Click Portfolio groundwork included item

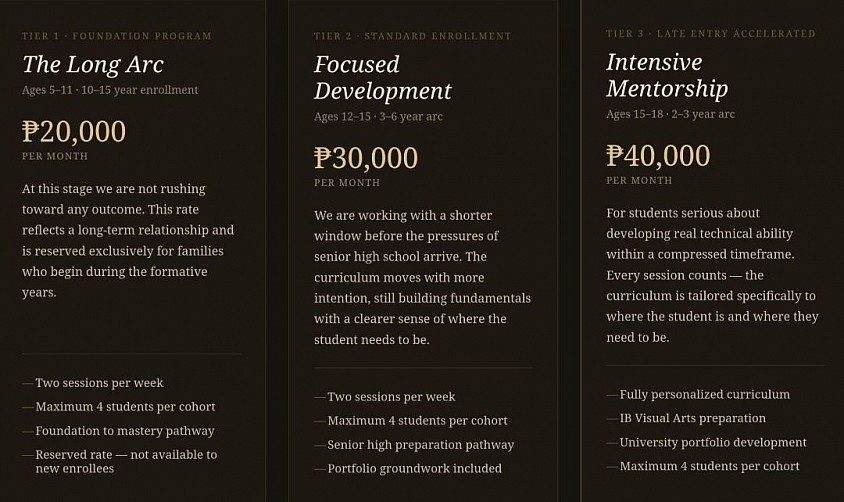pos(414,468)
